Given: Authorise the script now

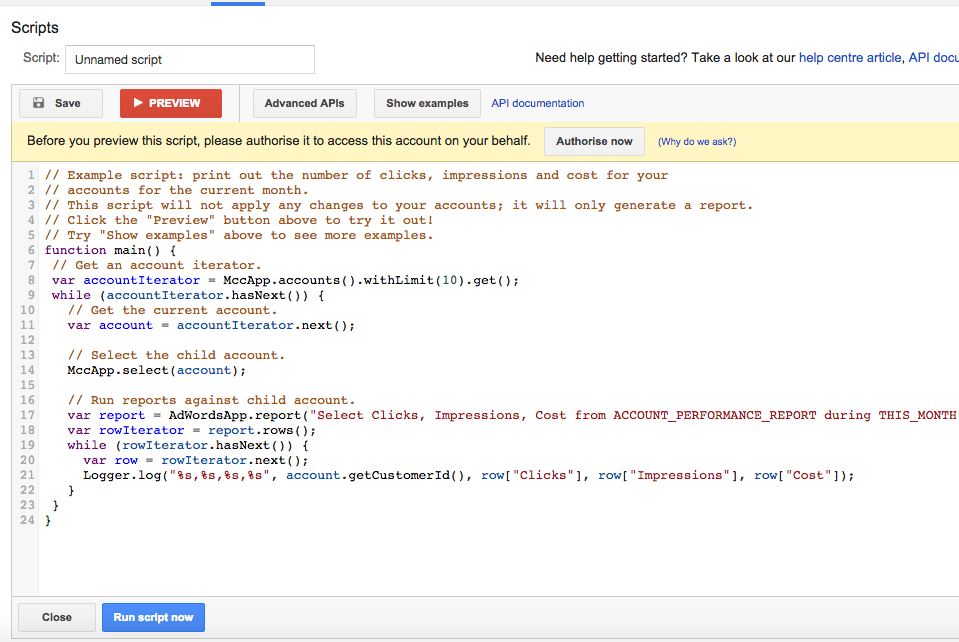Looking at the screenshot, I should (x=594, y=141).
